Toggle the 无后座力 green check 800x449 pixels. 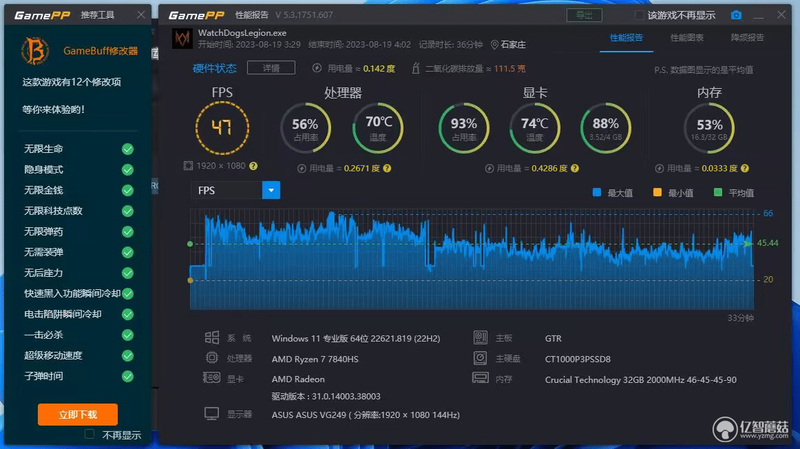pyautogui.click(x=128, y=273)
